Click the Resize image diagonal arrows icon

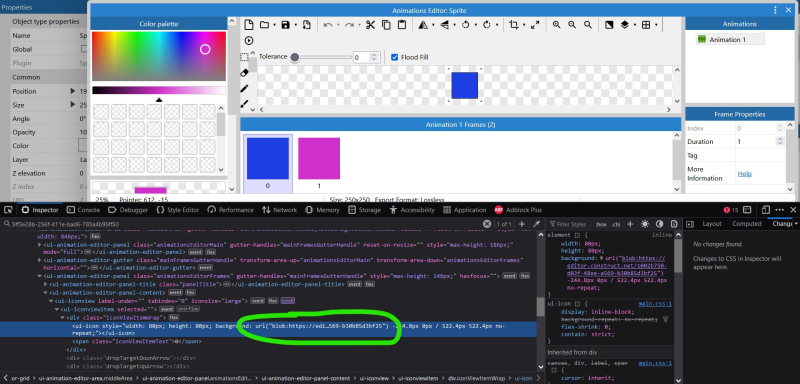(535, 25)
